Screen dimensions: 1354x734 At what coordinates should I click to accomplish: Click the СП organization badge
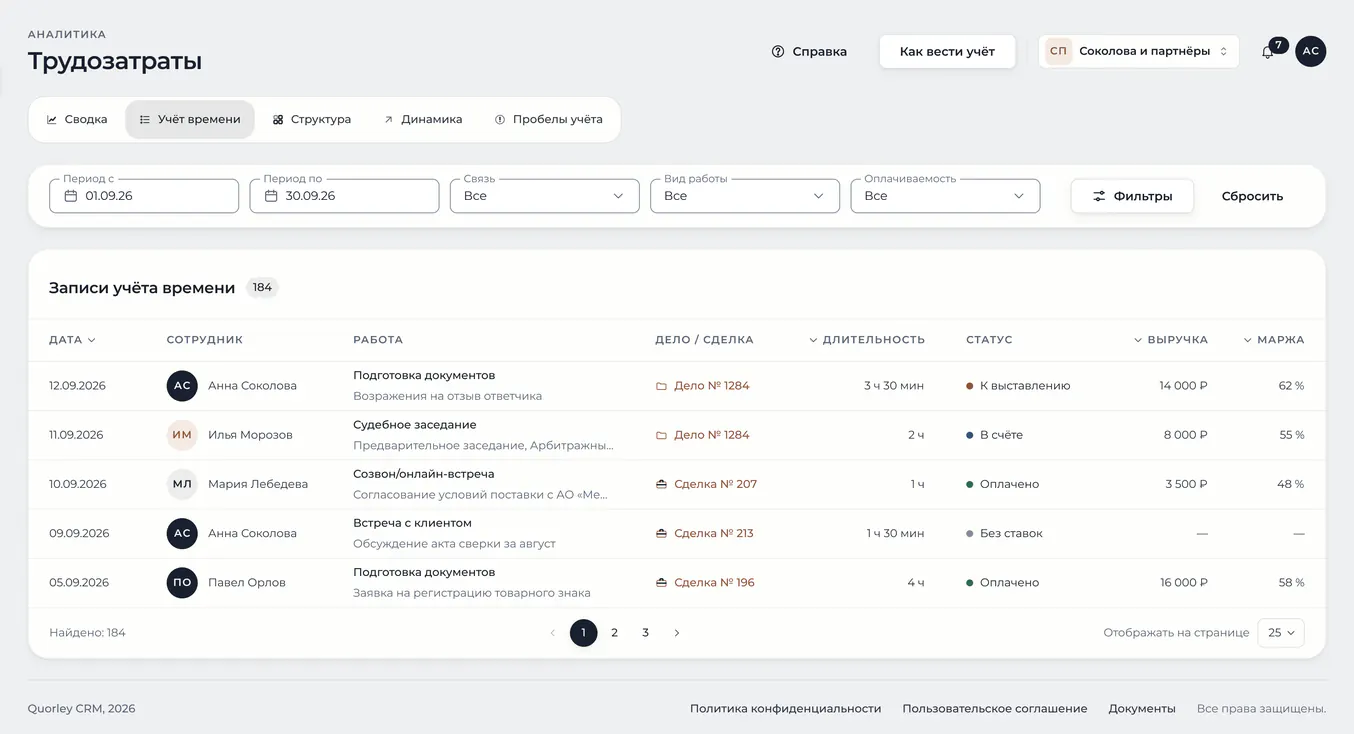1058,51
